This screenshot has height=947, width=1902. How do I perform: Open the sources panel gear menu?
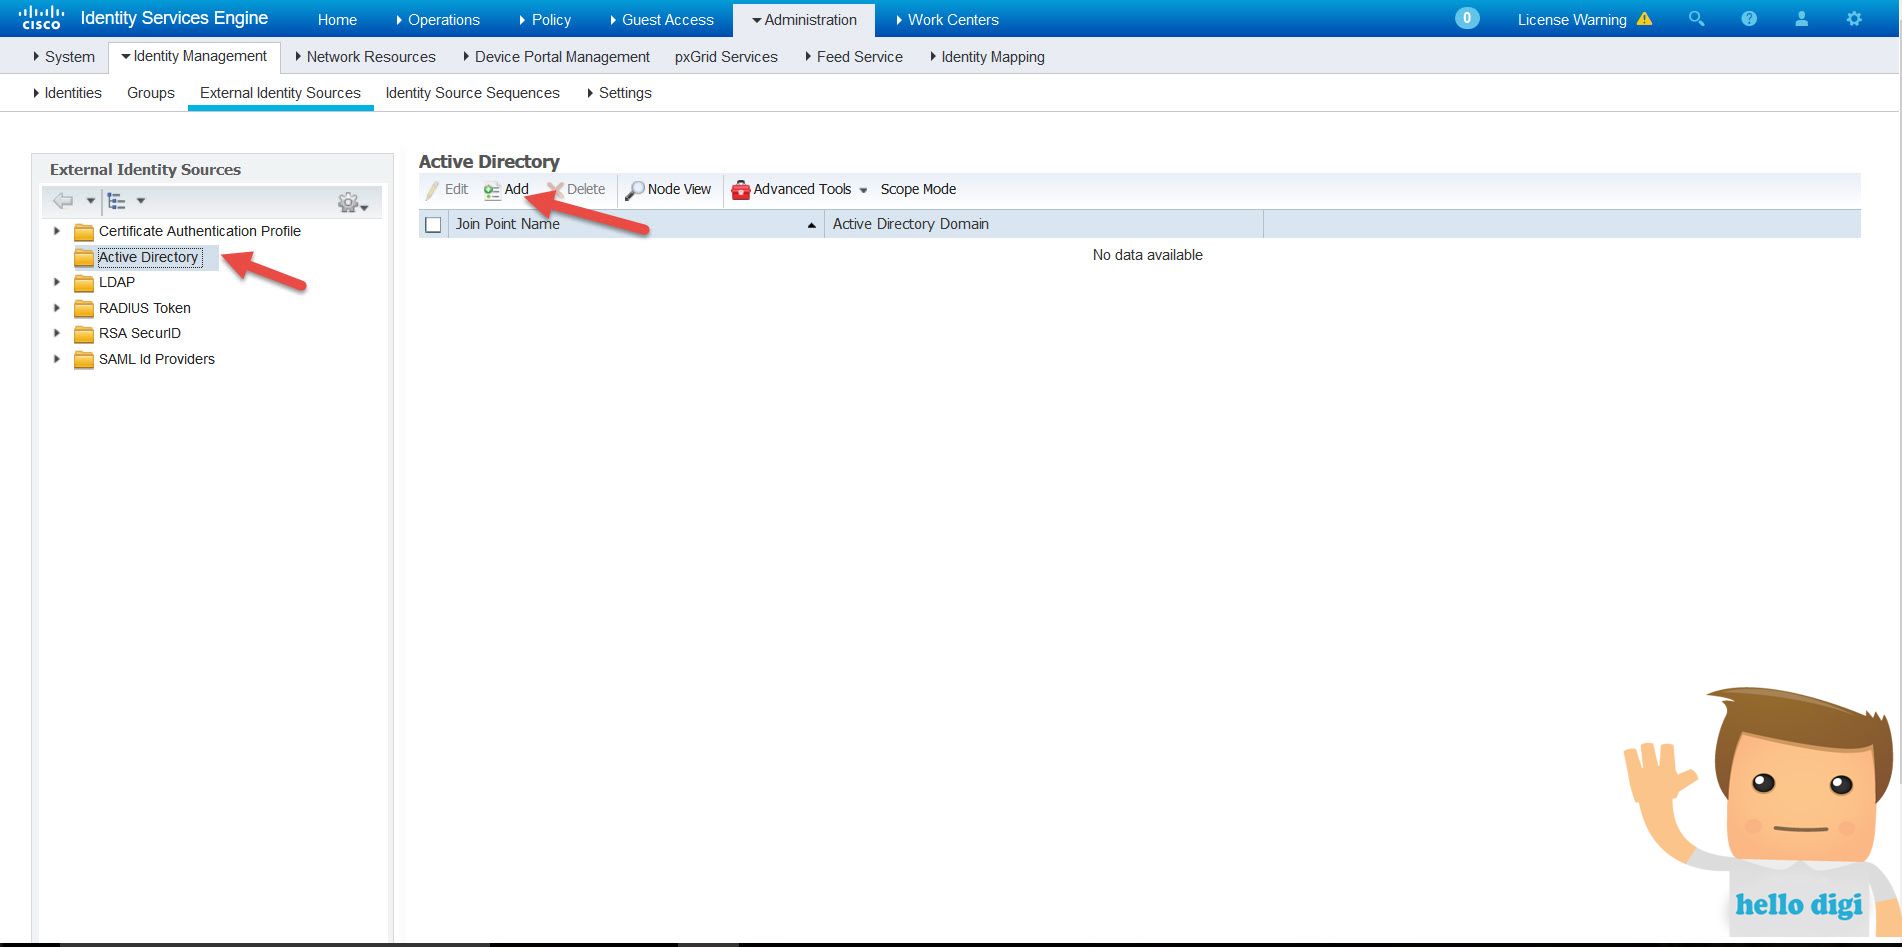[x=352, y=203]
